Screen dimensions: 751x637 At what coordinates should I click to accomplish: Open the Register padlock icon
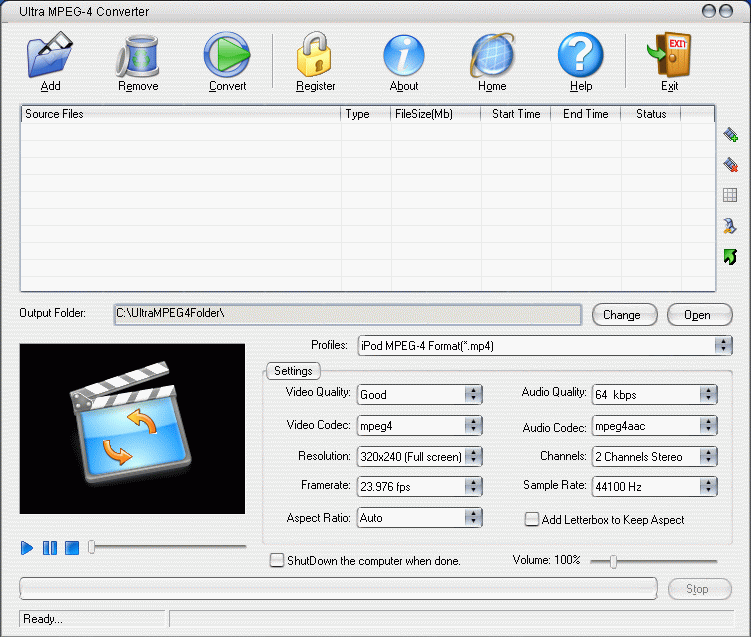[315, 56]
